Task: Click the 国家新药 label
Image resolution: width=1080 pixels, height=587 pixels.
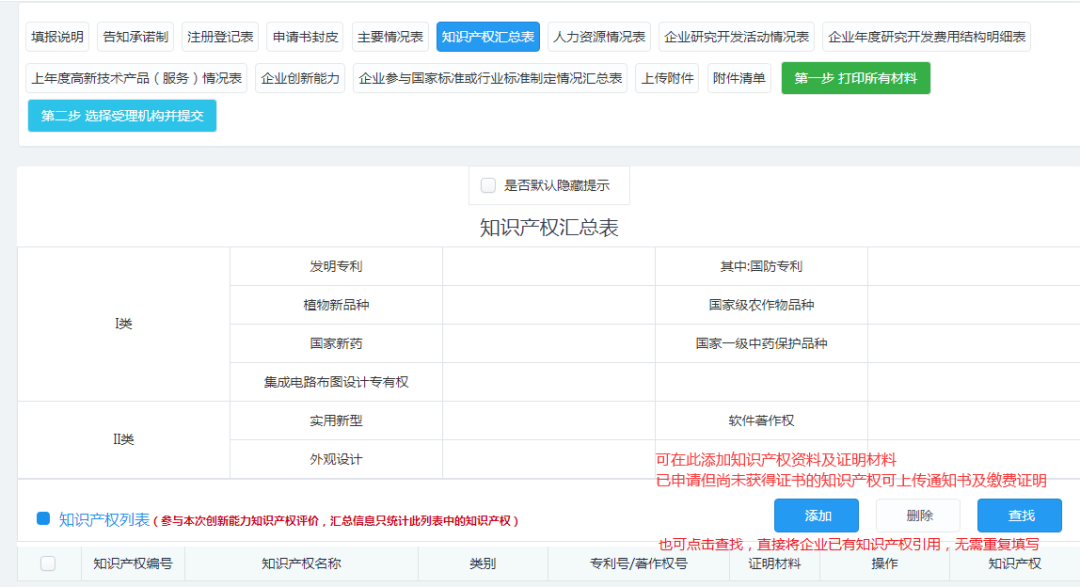Action: [x=336, y=344]
